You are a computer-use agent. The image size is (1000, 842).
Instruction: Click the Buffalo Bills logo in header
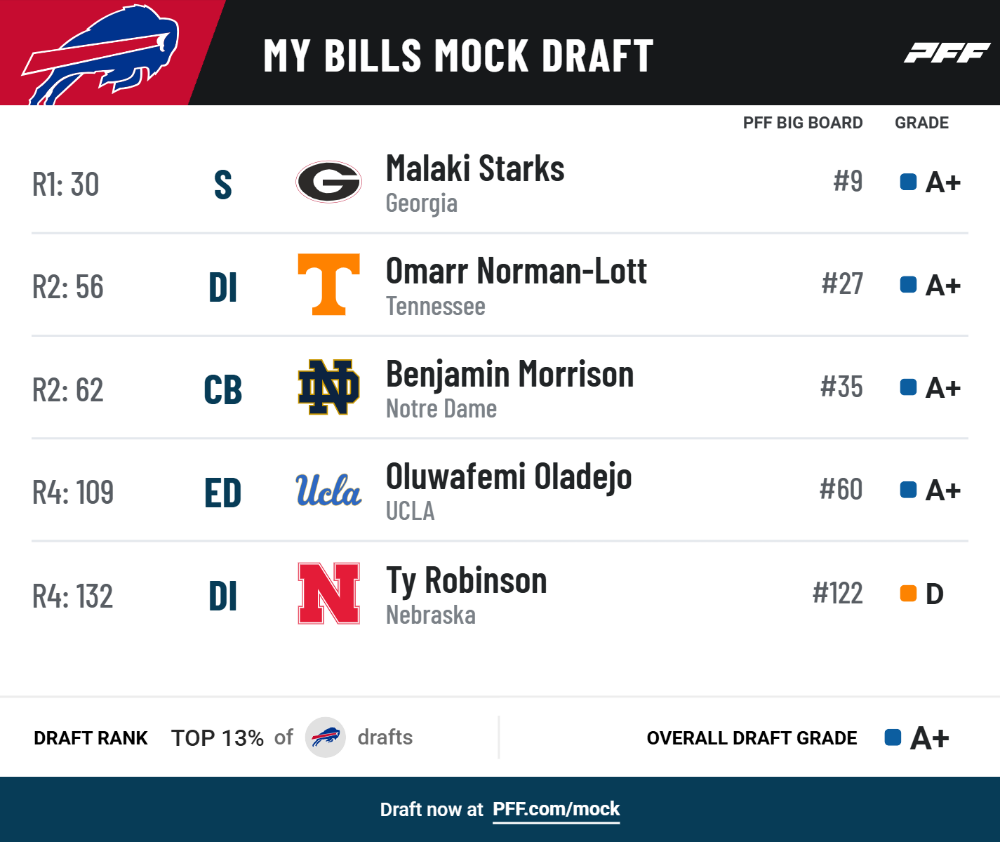click(100, 54)
